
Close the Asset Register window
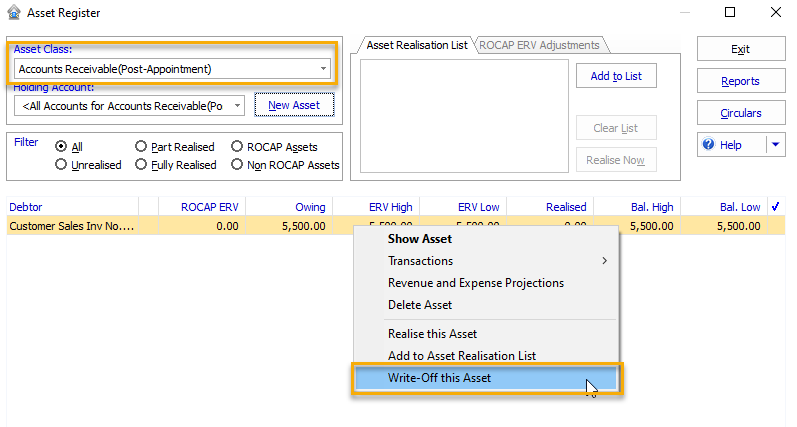point(776,12)
